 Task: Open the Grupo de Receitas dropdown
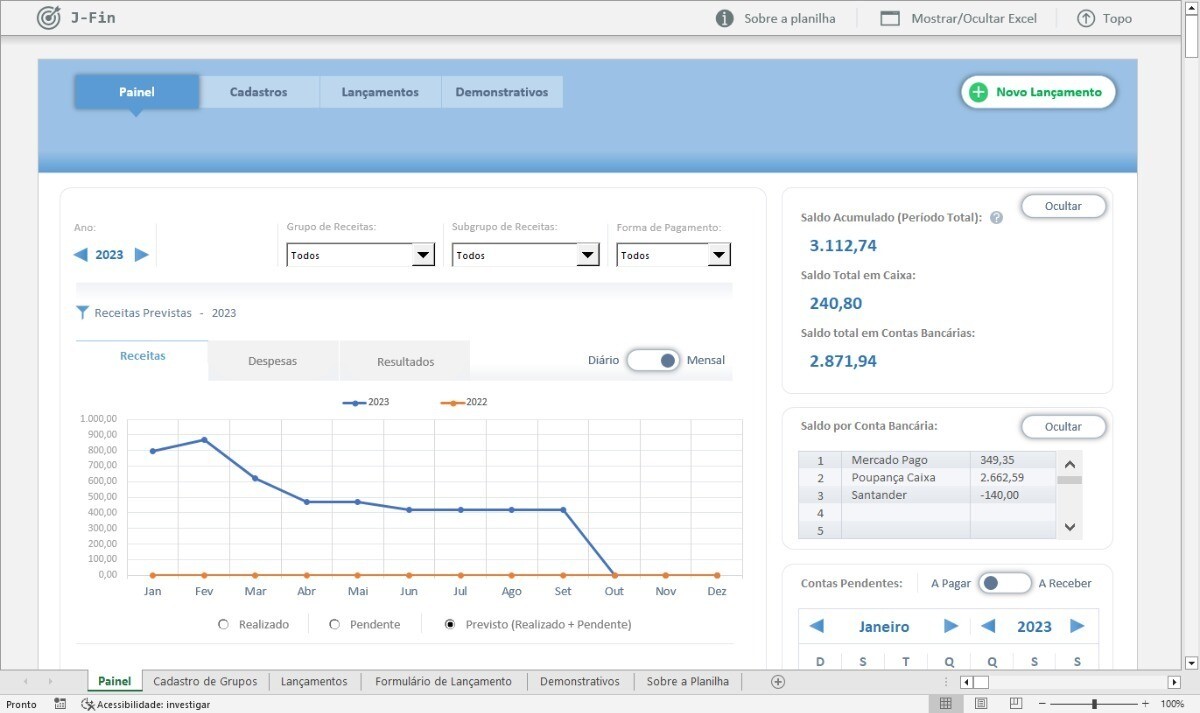point(424,255)
